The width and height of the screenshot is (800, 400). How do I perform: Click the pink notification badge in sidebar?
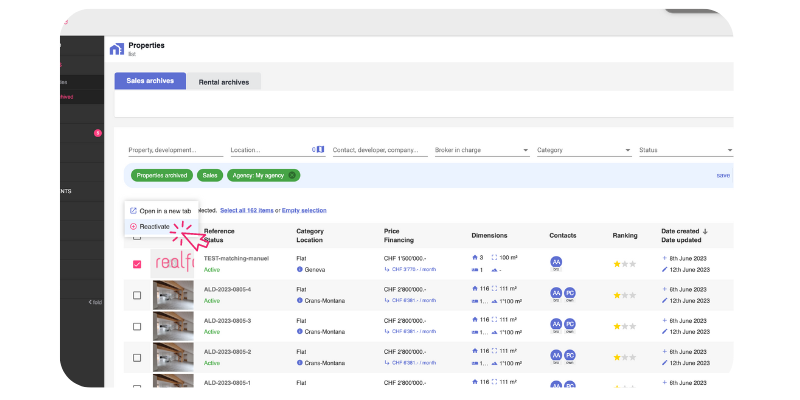pyautogui.click(x=98, y=133)
